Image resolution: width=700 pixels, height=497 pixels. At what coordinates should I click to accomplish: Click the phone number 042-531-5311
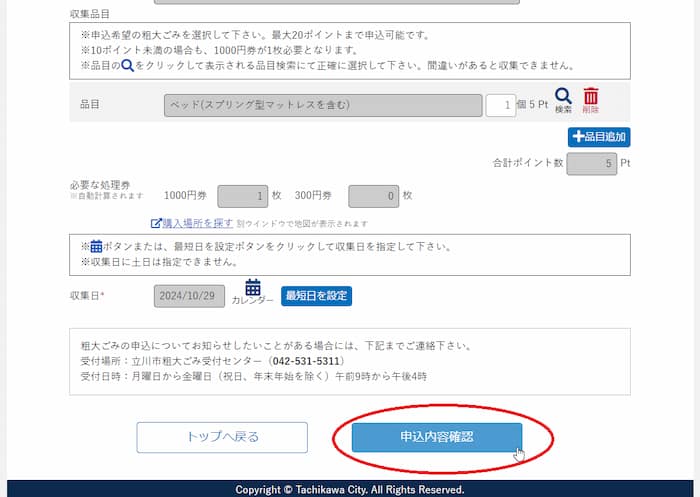(307, 360)
